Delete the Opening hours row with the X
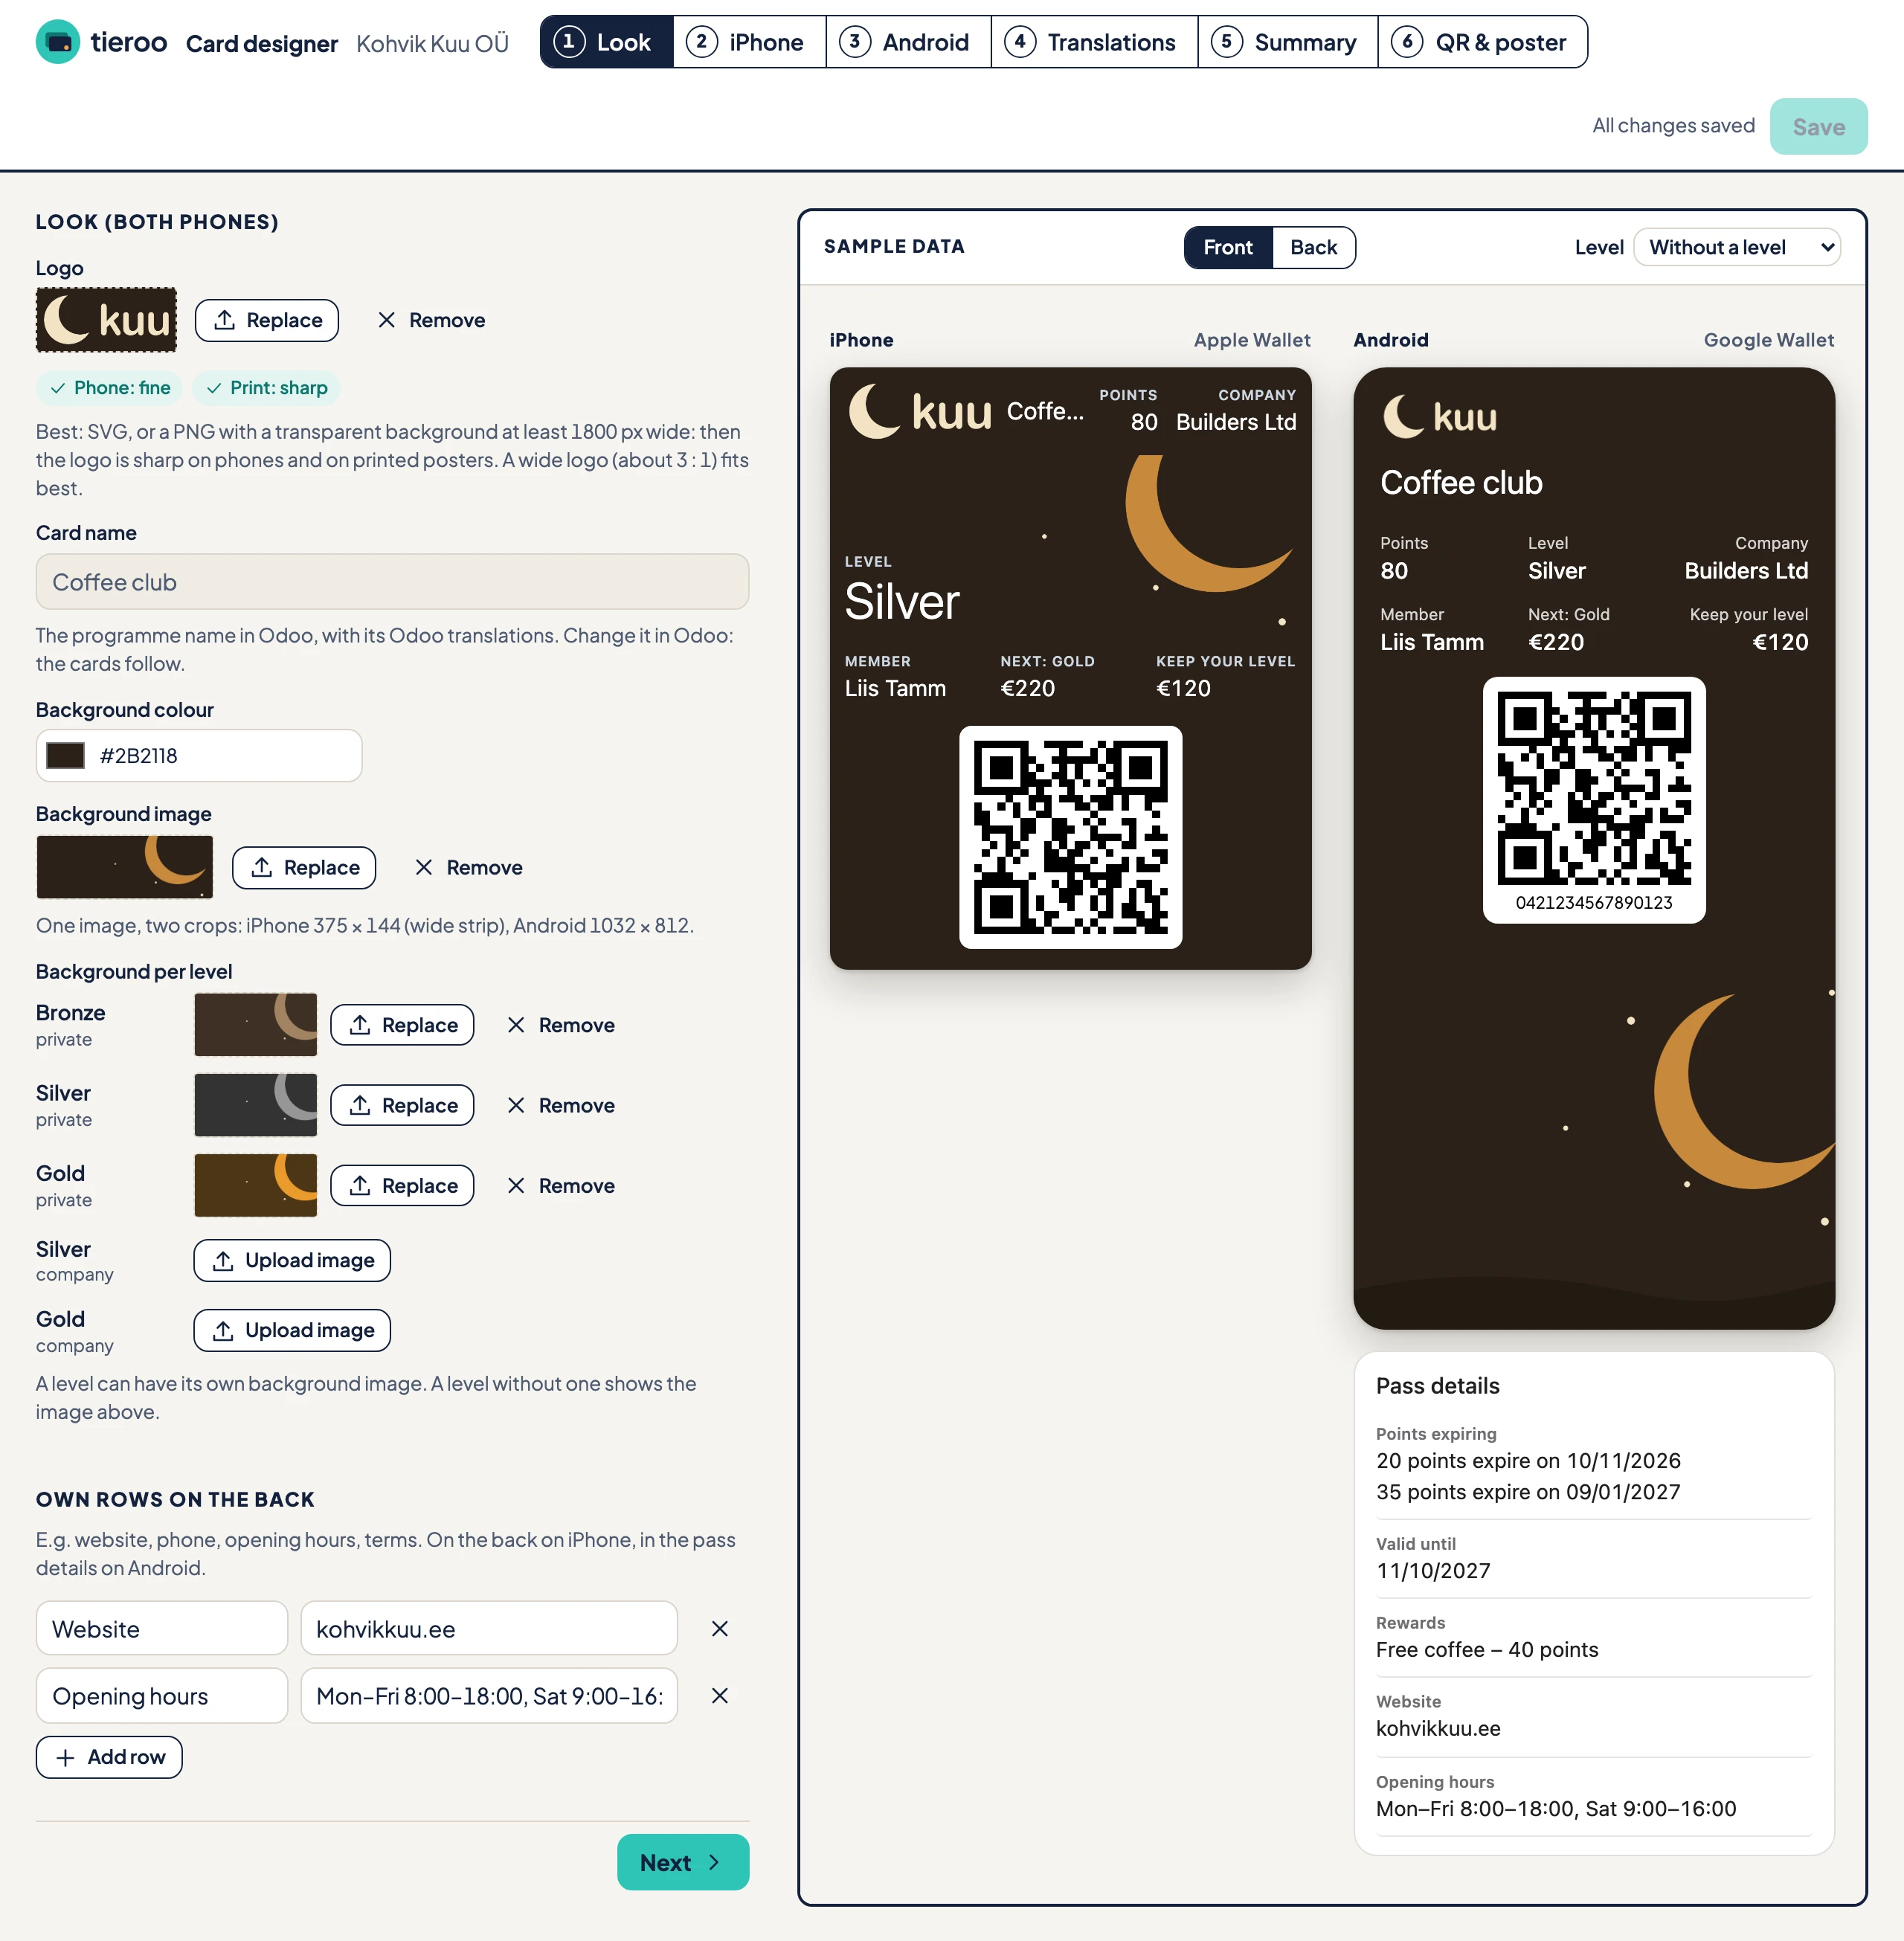Image resolution: width=1904 pixels, height=1941 pixels. (x=719, y=1695)
